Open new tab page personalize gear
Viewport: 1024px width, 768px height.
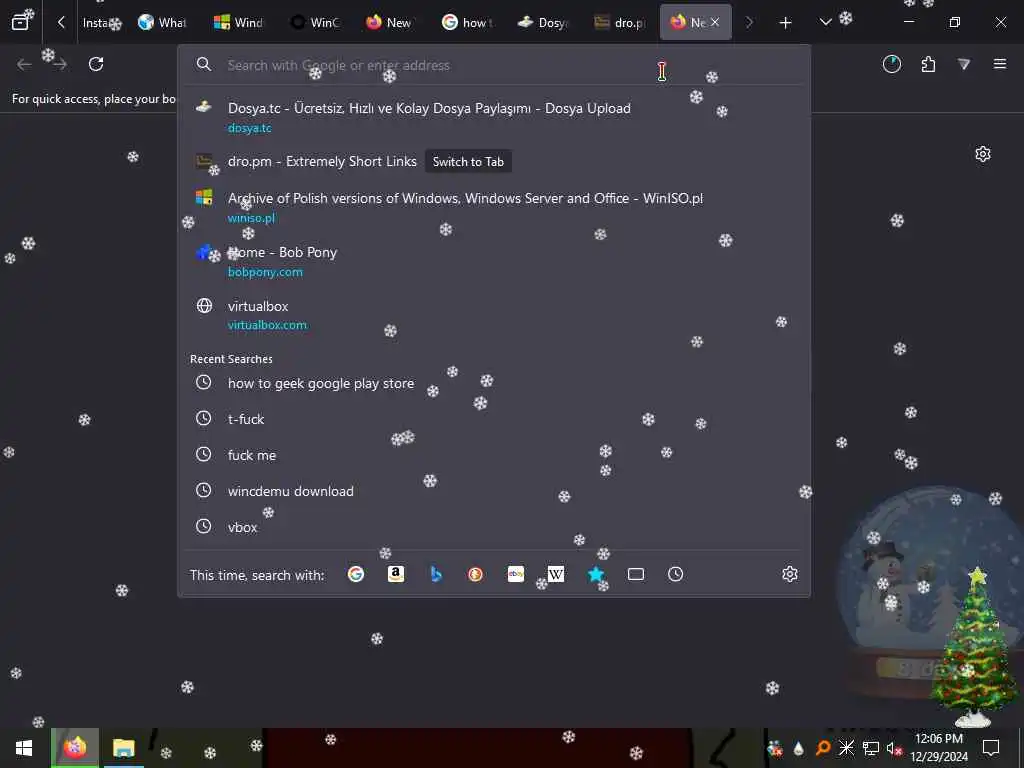983,154
